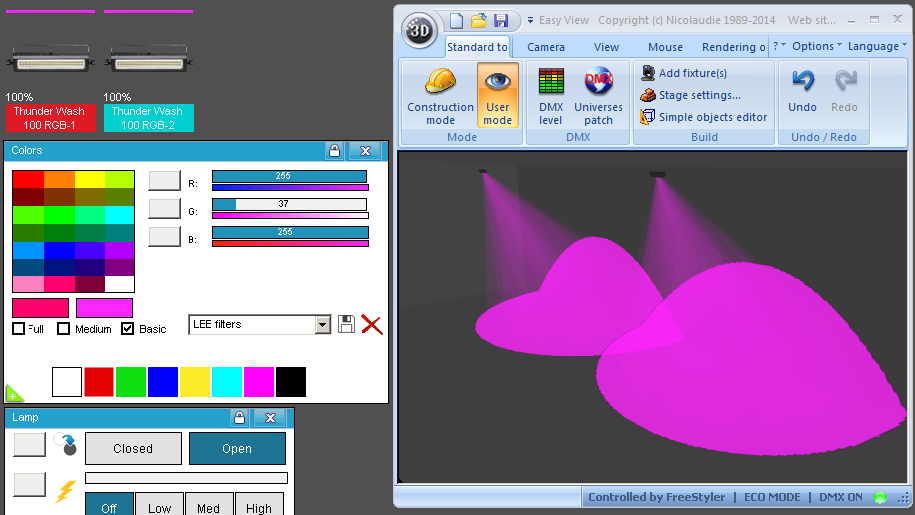Open the Options dropdown menu
Viewport: 915px width, 515px height.
point(816,46)
